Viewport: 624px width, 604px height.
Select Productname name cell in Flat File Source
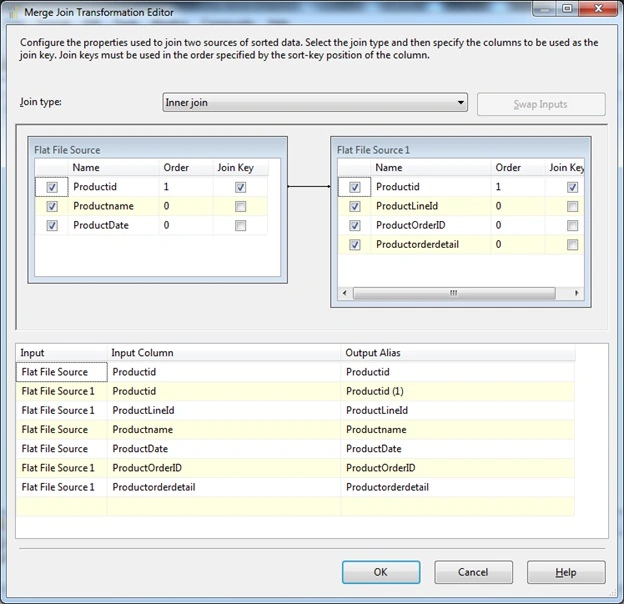pyautogui.click(x=113, y=206)
